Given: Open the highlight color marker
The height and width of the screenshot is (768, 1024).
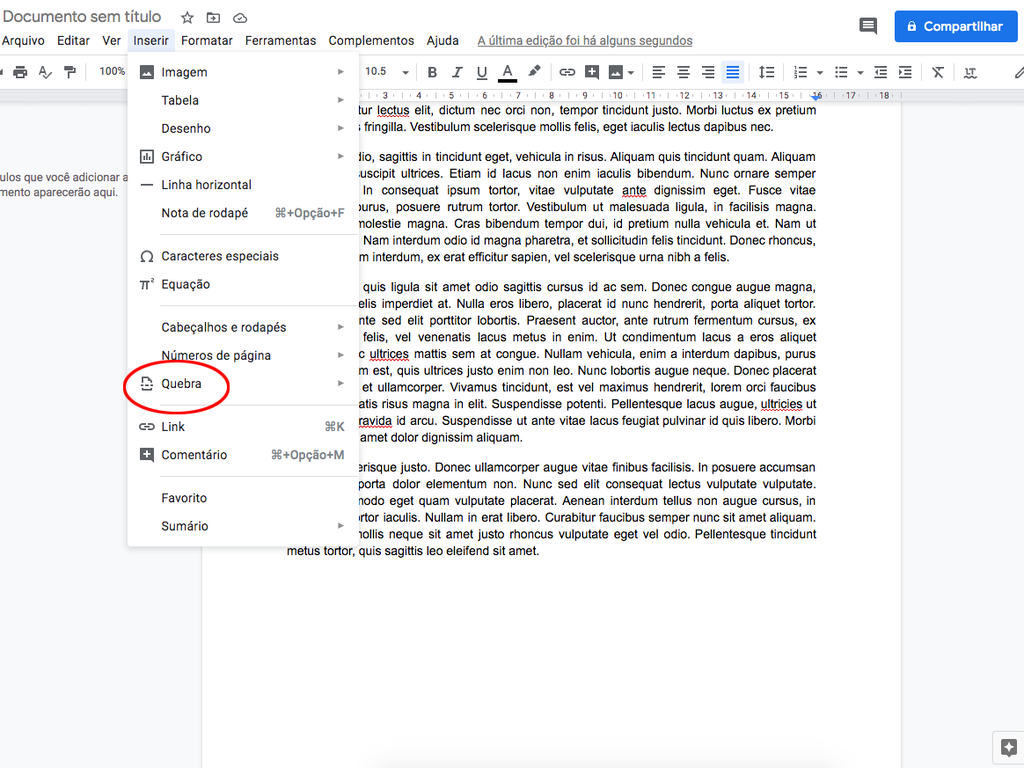Looking at the screenshot, I should tap(534, 71).
